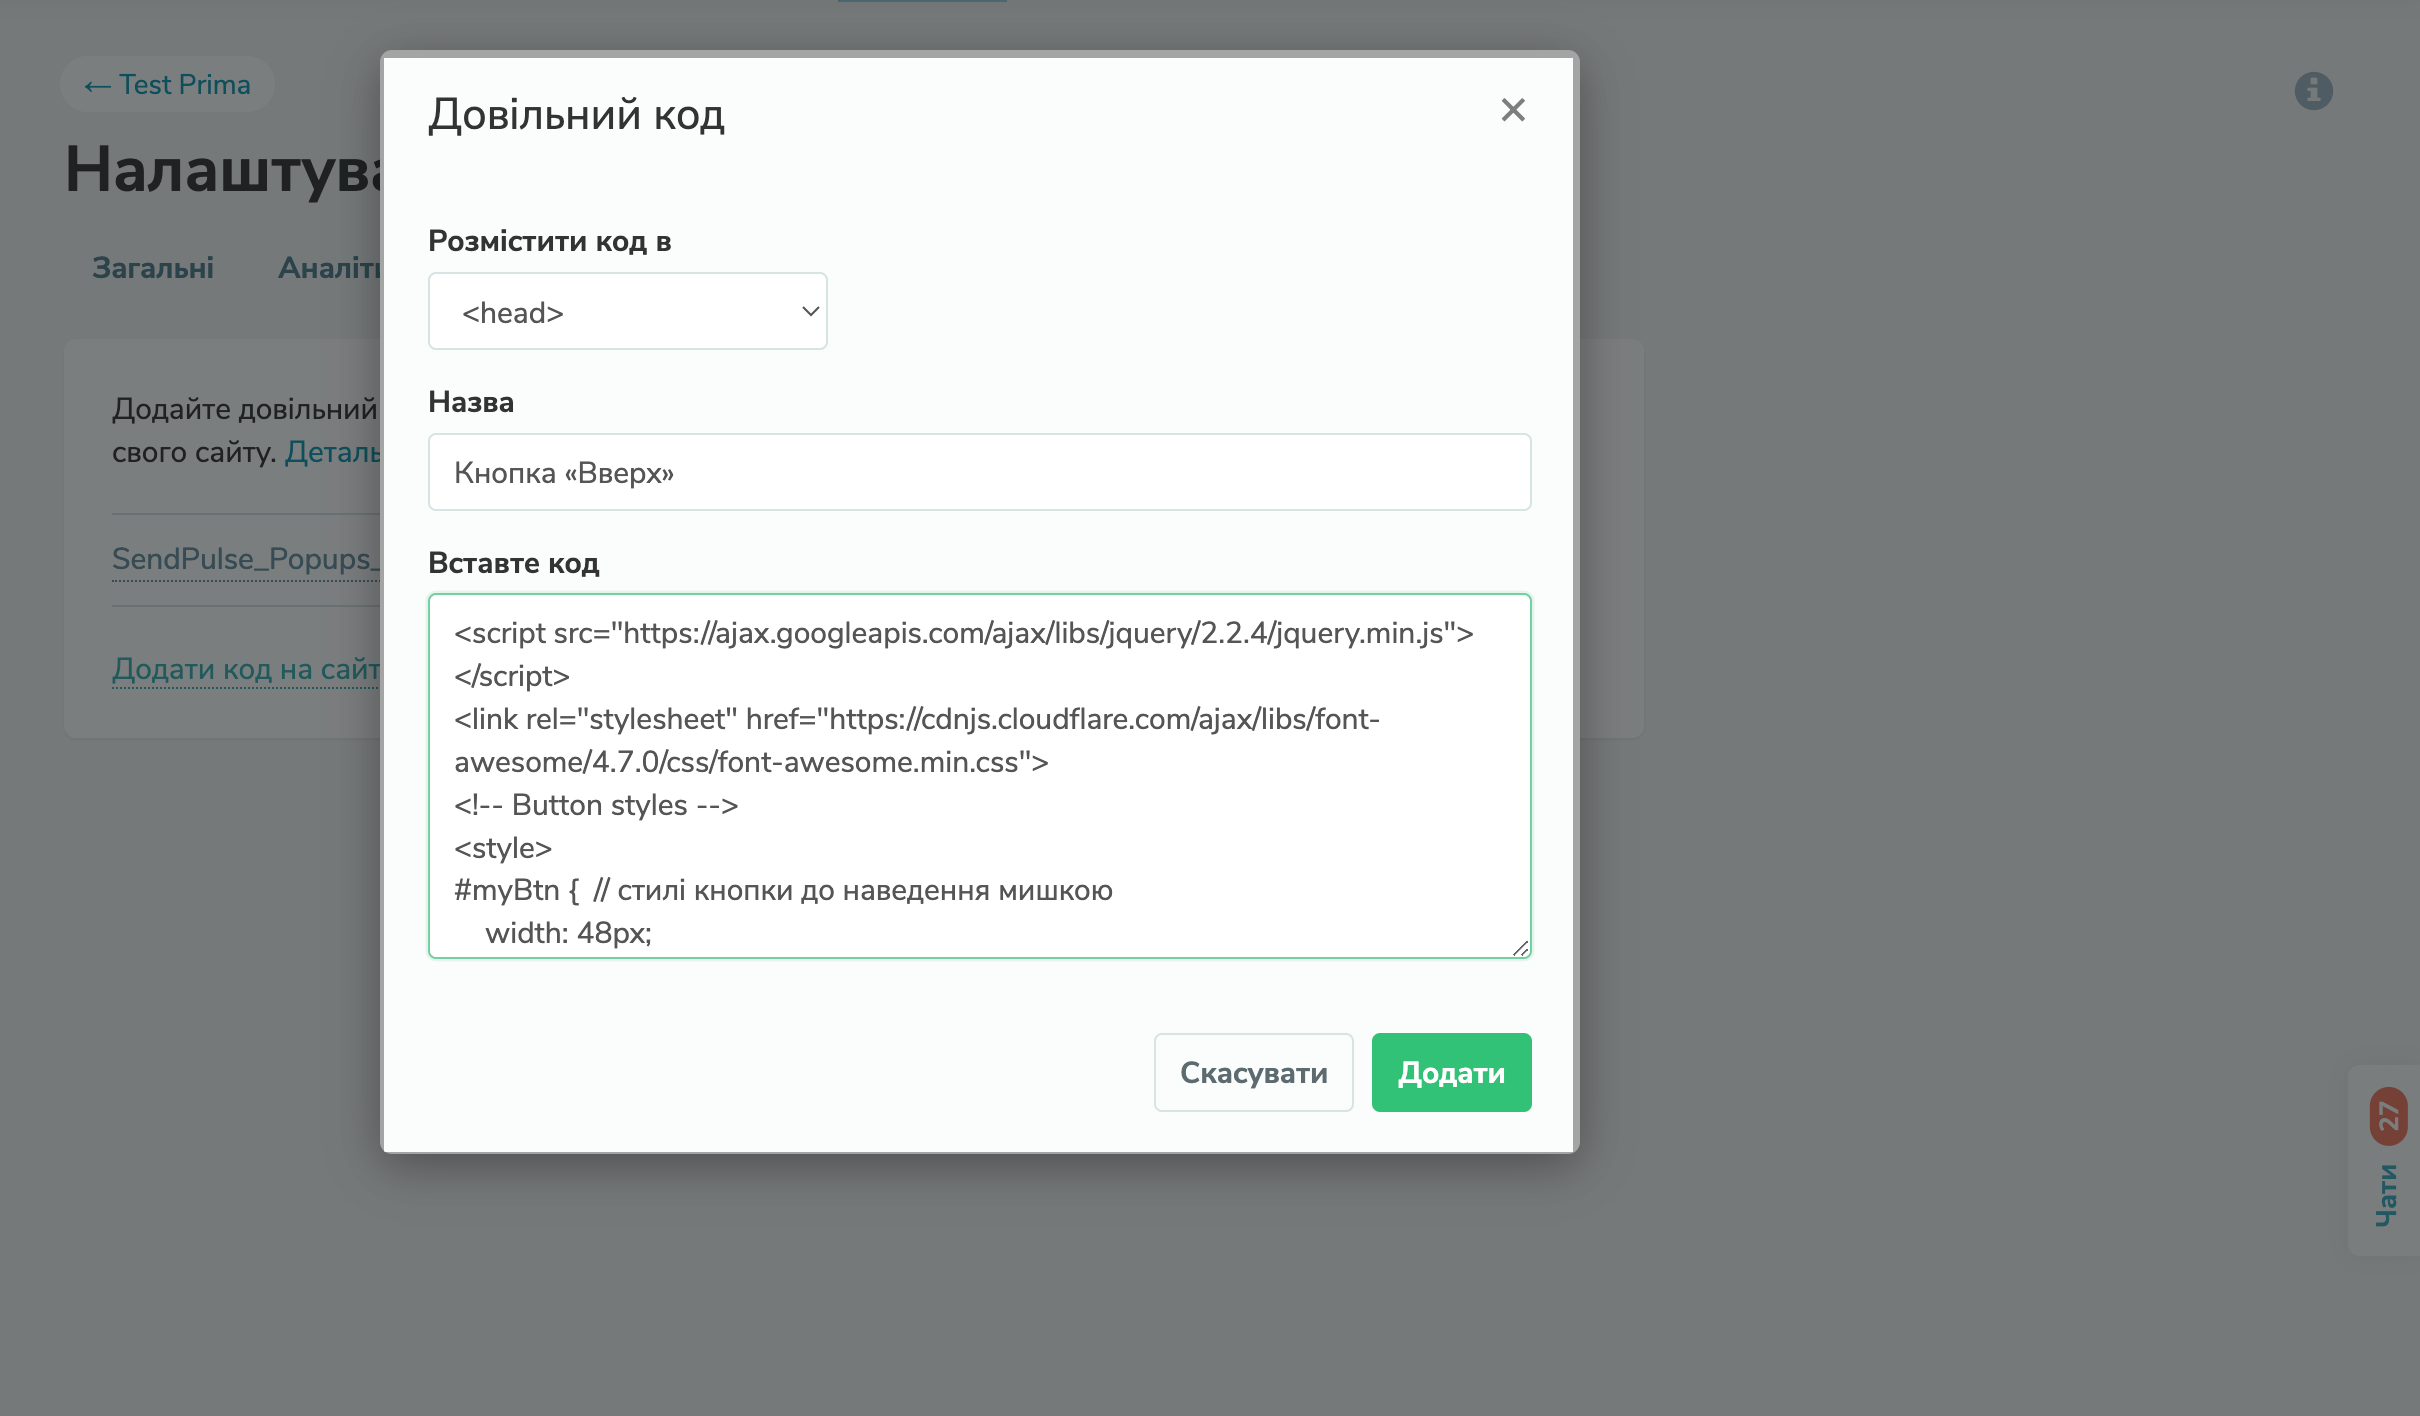Click the Розмістити код в label
The image size is (2420, 1416).
(549, 241)
